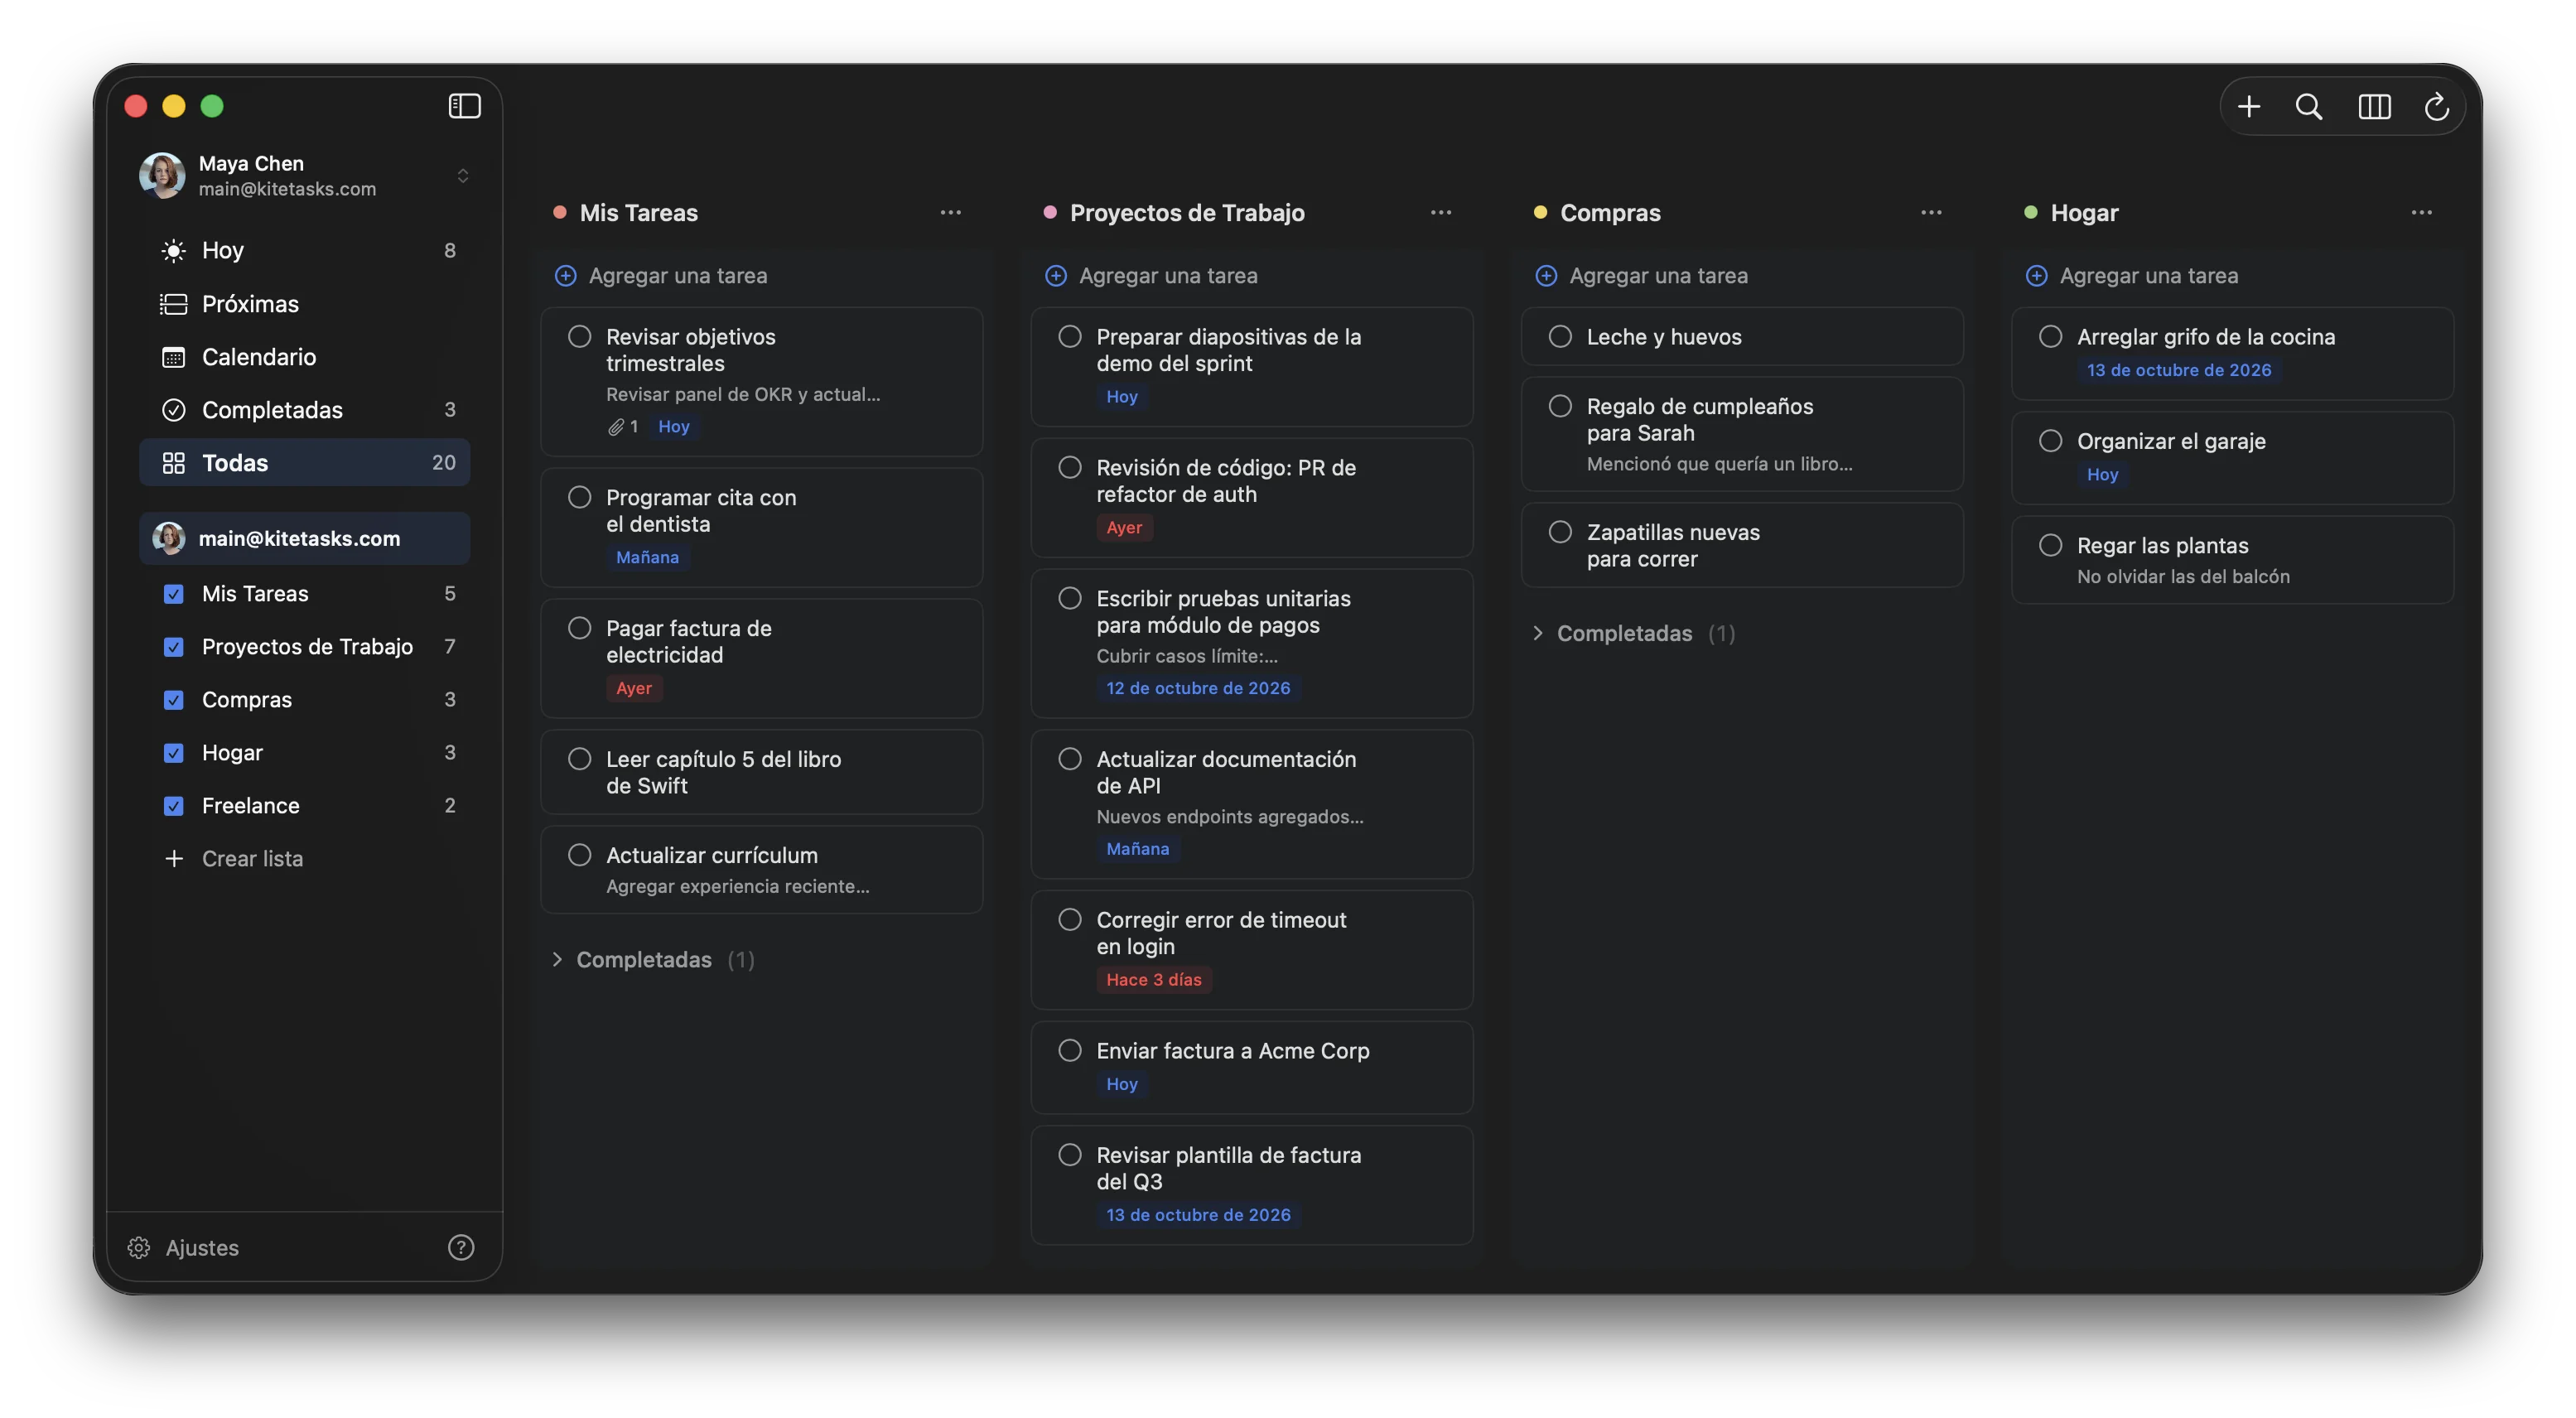Open the help question mark icon
This screenshot has width=2576, height=1418.
coord(461,1247)
